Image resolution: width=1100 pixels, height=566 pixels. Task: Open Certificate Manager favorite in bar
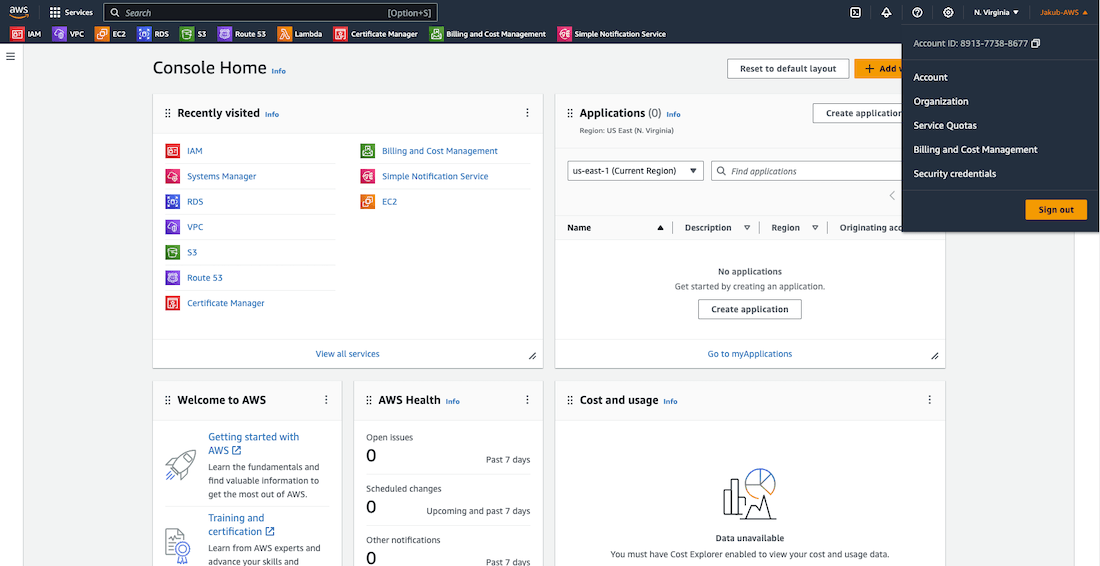click(x=376, y=34)
